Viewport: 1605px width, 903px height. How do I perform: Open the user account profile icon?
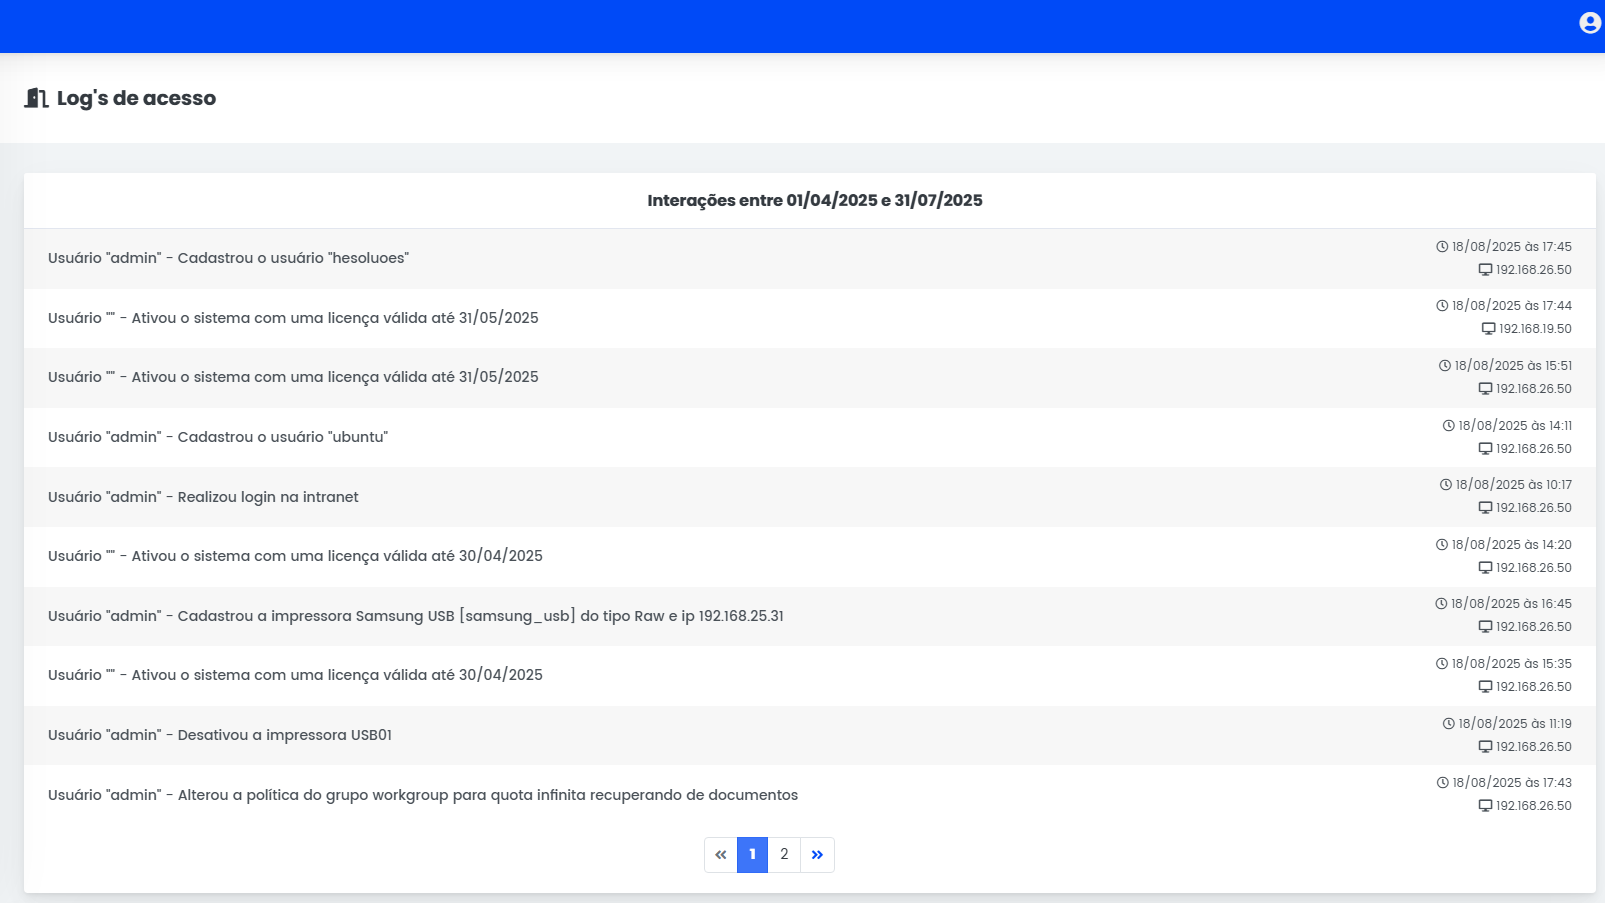point(1589,23)
